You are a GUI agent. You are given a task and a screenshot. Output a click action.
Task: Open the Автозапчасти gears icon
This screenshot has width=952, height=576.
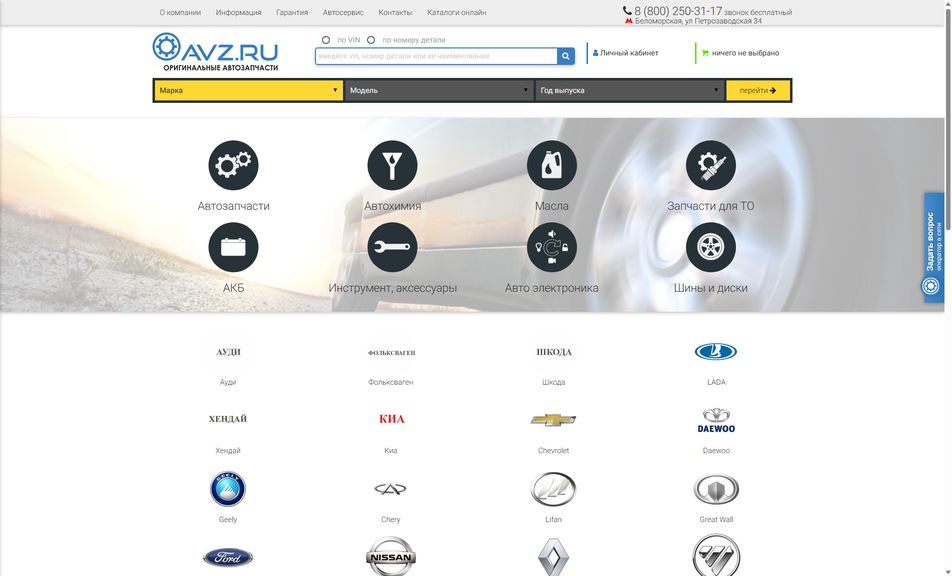click(x=233, y=165)
